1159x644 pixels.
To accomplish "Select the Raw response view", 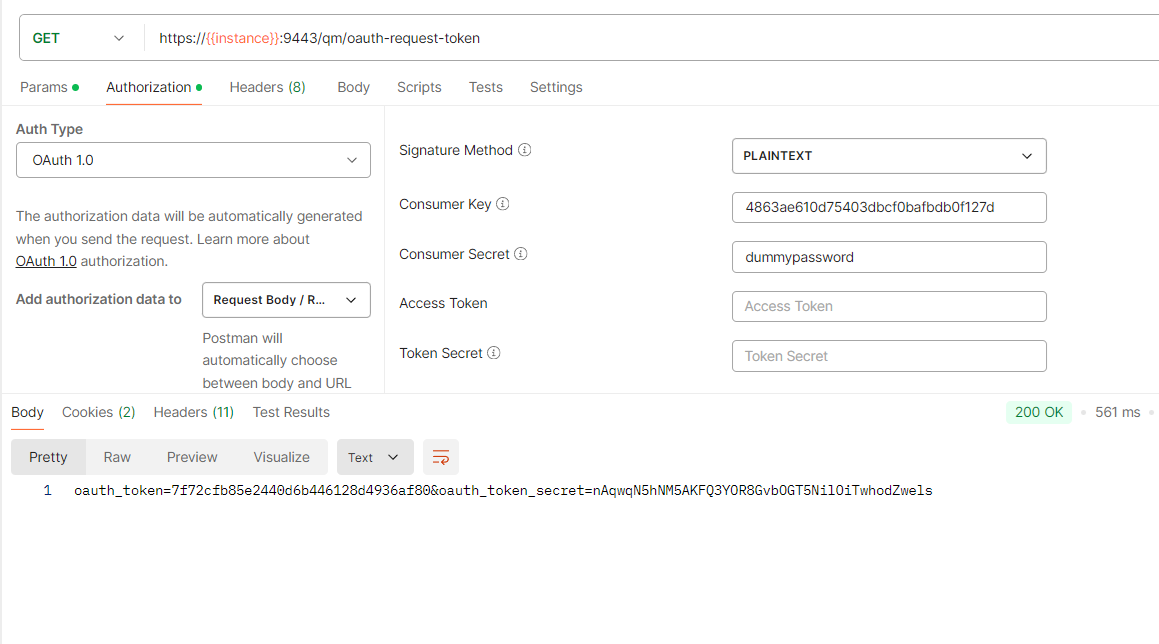I will pyautogui.click(x=117, y=457).
